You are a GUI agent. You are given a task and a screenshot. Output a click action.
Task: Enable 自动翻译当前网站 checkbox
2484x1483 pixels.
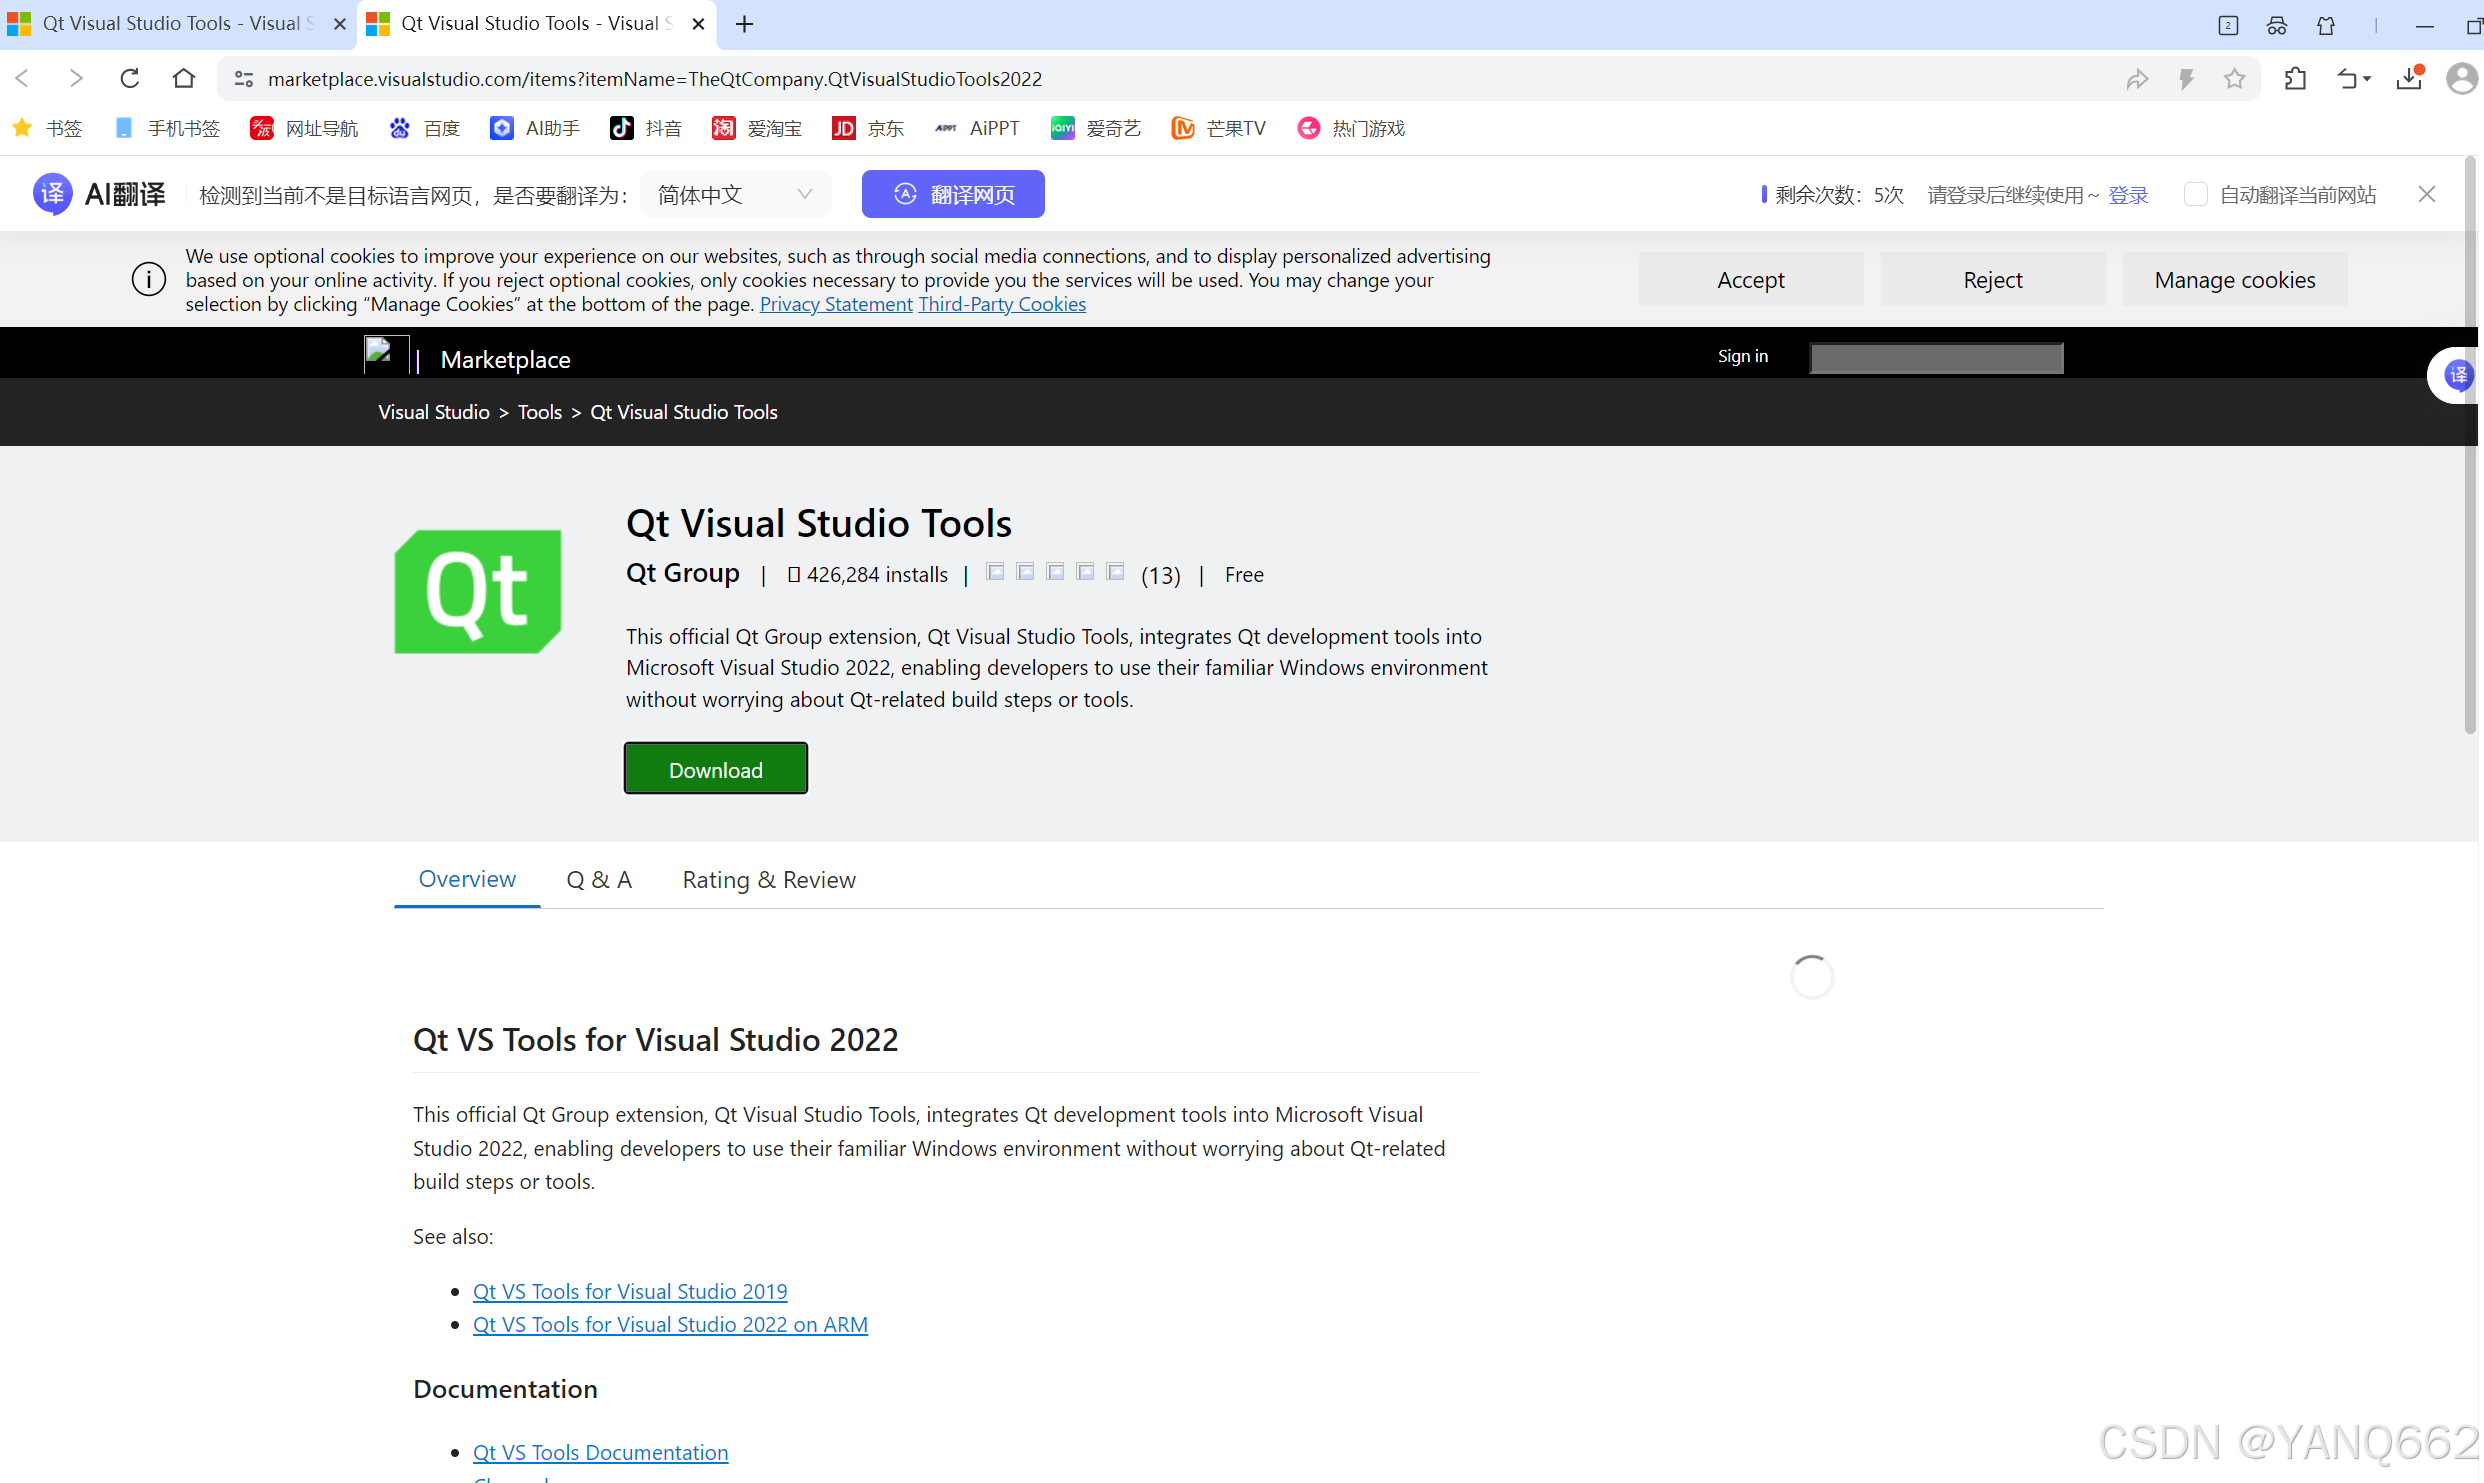2195,194
